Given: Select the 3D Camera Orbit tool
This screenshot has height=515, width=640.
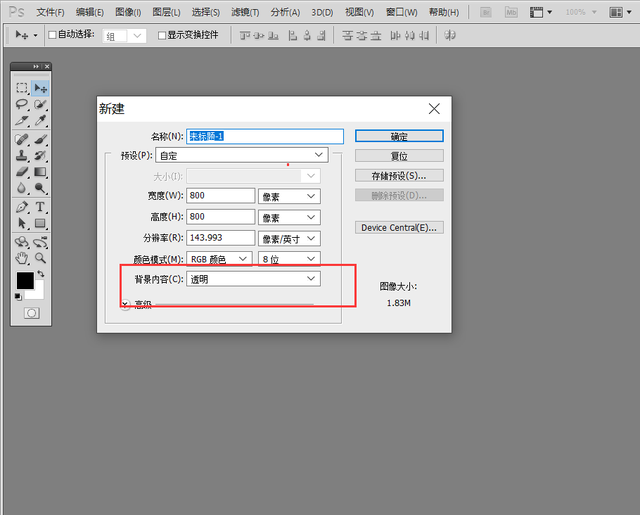Looking at the screenshot, I should click(40, 242).
